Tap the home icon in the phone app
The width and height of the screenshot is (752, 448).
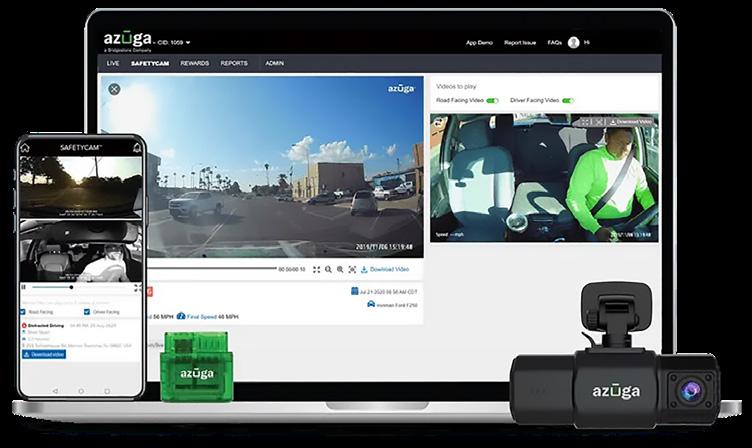pyautogui.click(x=25, y=147)
